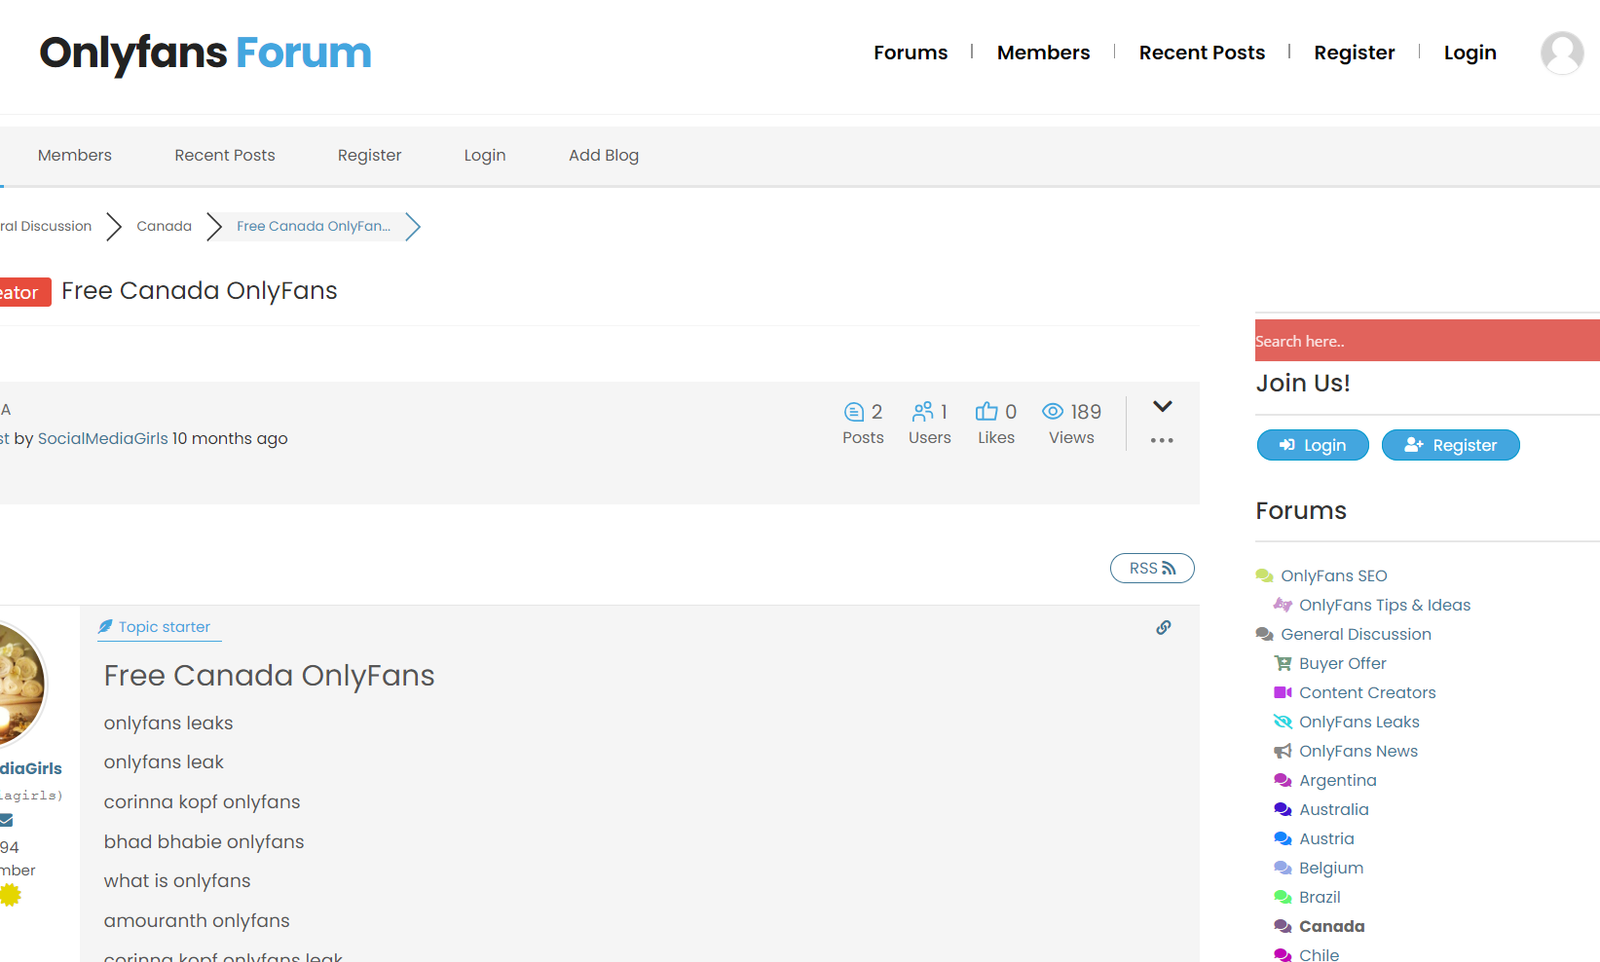Open OnlyFans News forum
The image size is (1600, 962).
click(x=1358, y=751)
